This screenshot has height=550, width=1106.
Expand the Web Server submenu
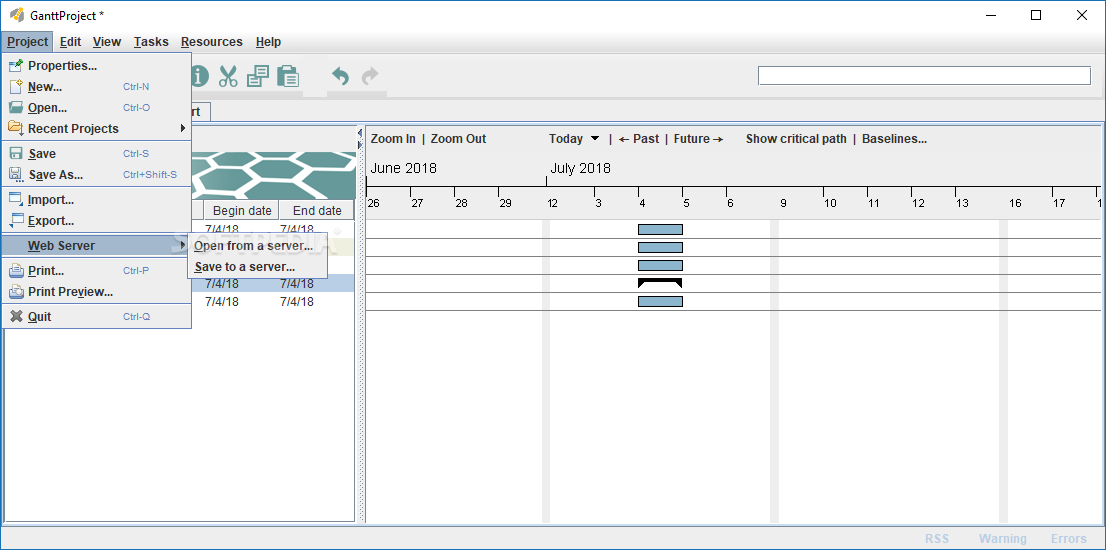coord(96,245)
